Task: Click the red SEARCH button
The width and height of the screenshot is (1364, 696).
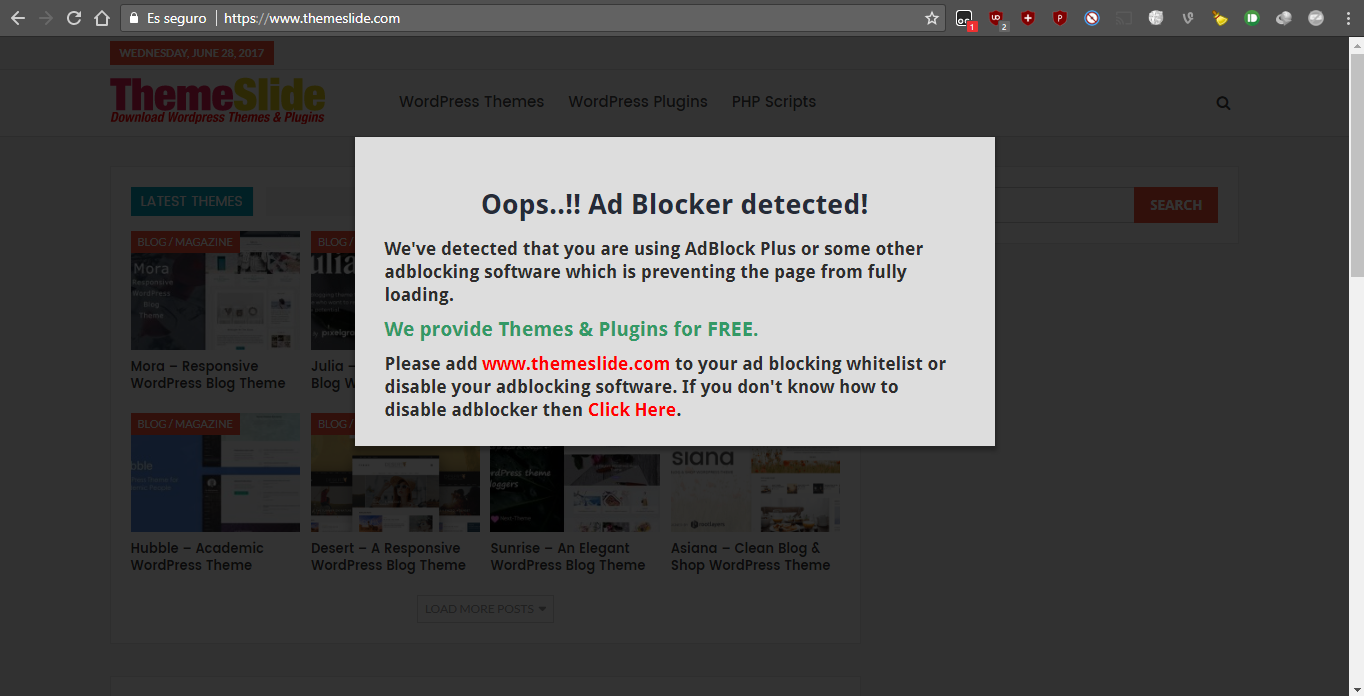Action: (1176, 205)
